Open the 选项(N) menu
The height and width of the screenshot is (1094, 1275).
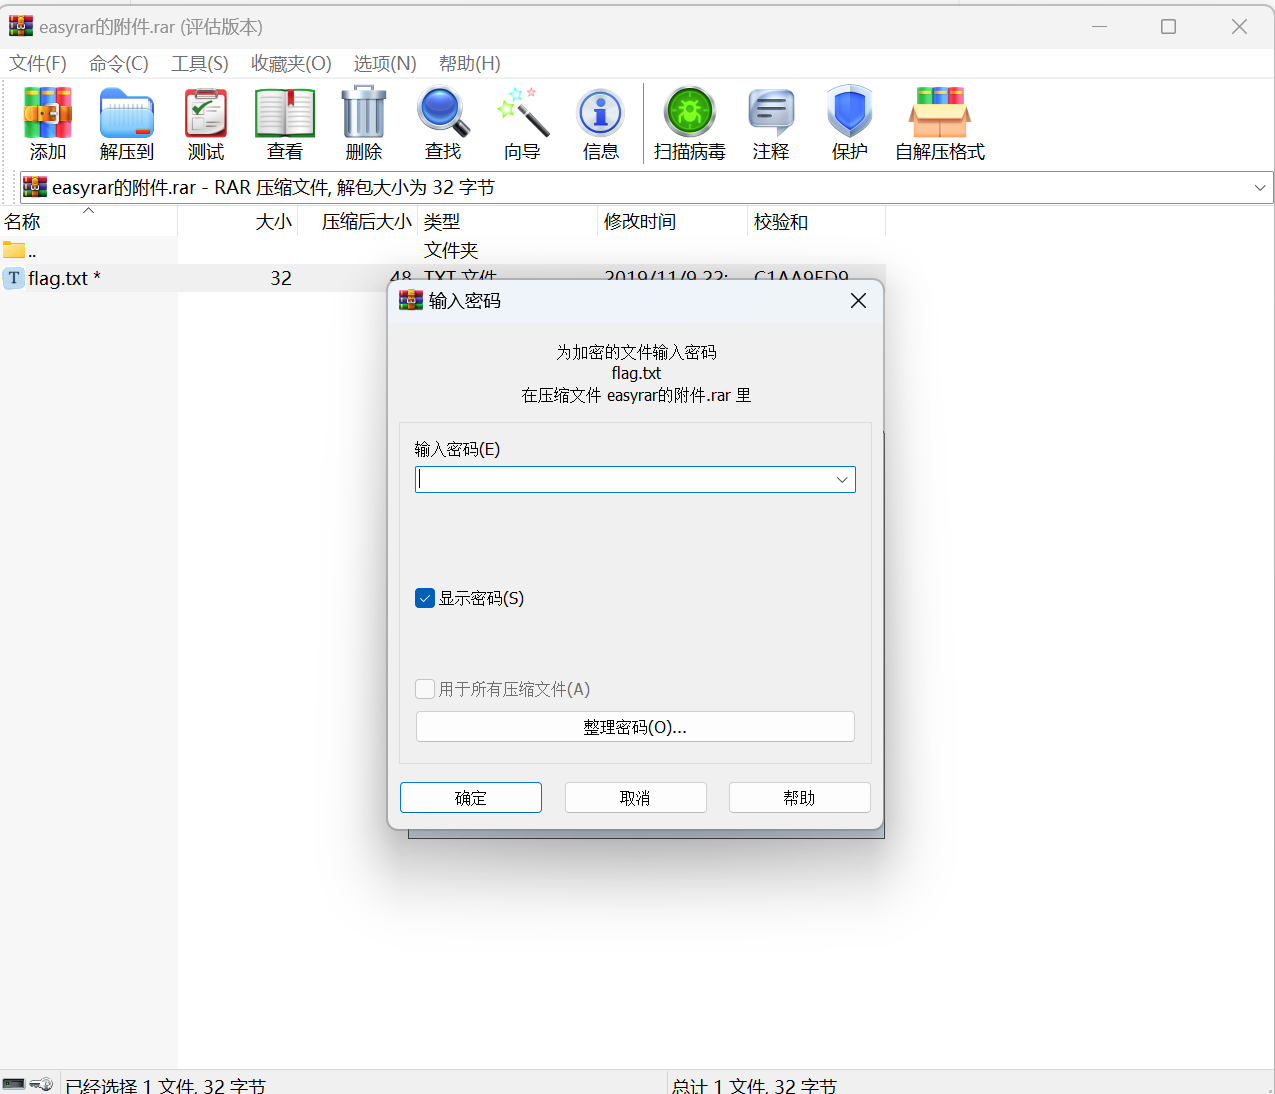tap(385, 64)
